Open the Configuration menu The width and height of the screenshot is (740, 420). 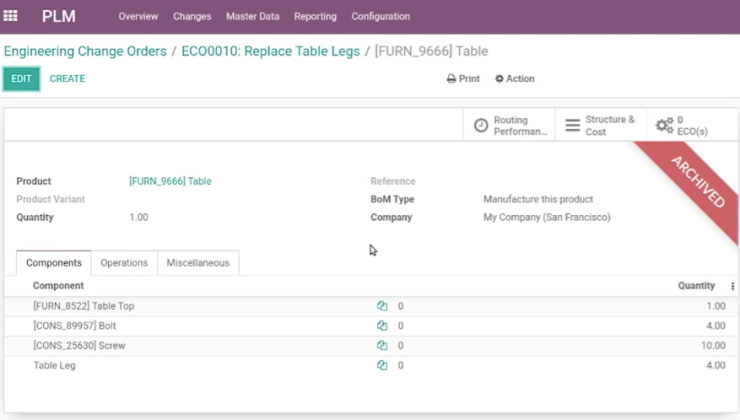point(380,17)
